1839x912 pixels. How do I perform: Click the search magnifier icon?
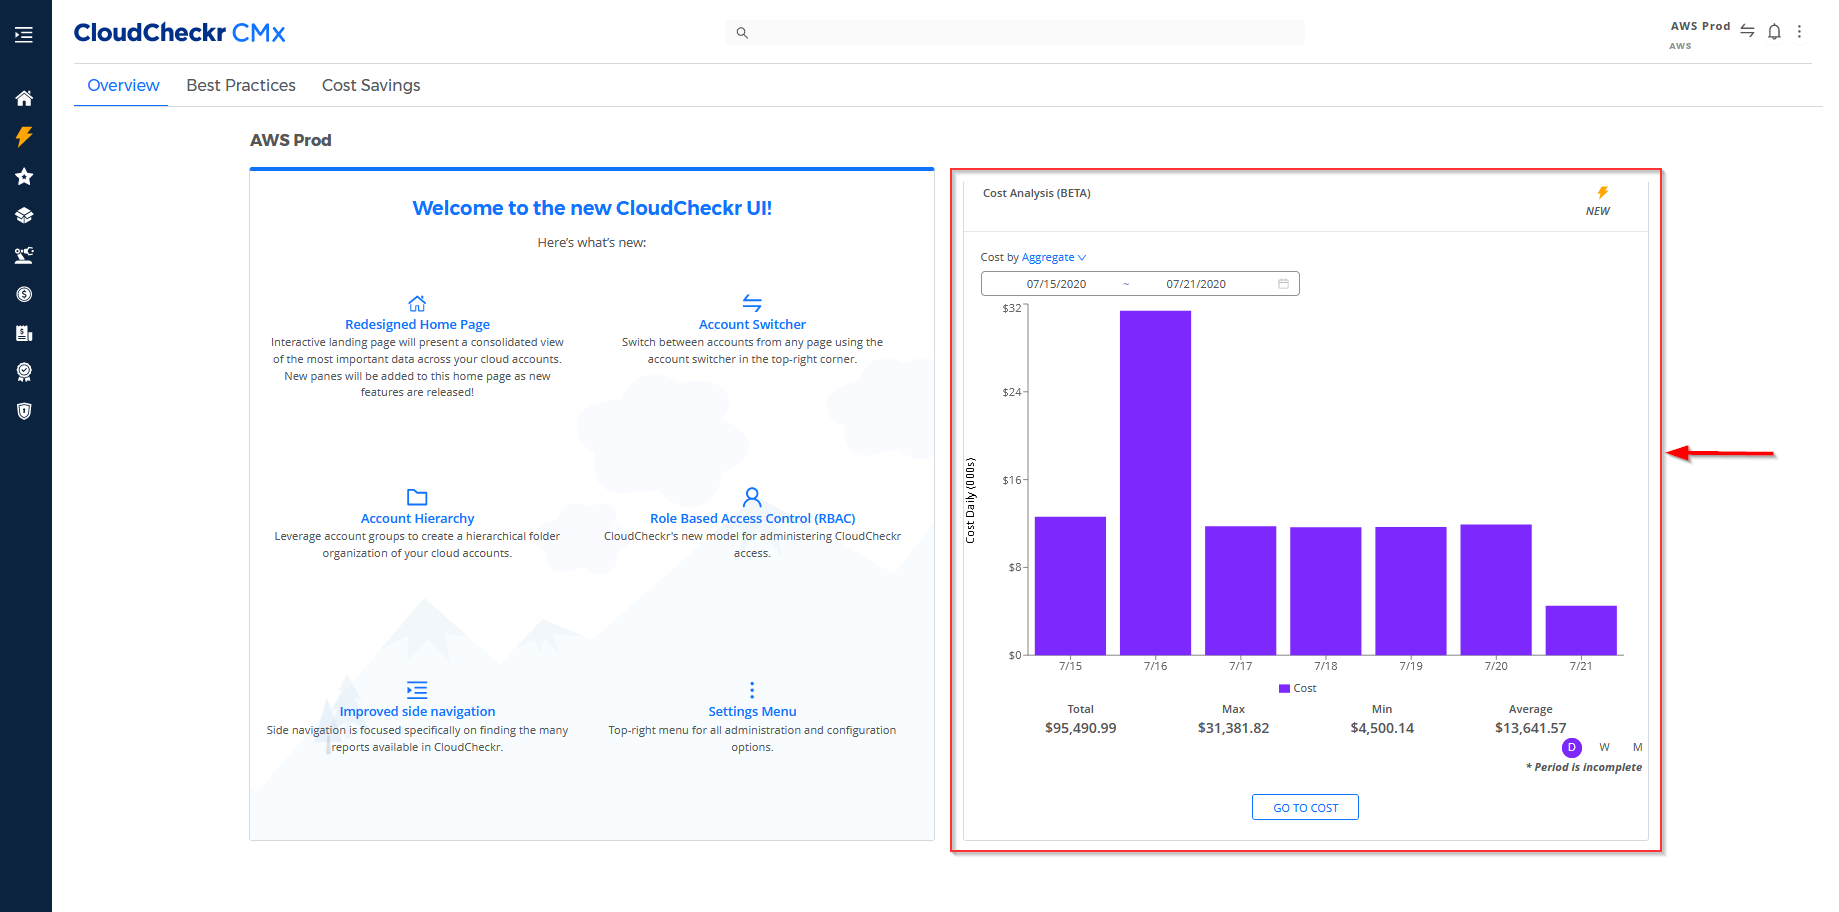click(x=742, y=33)
